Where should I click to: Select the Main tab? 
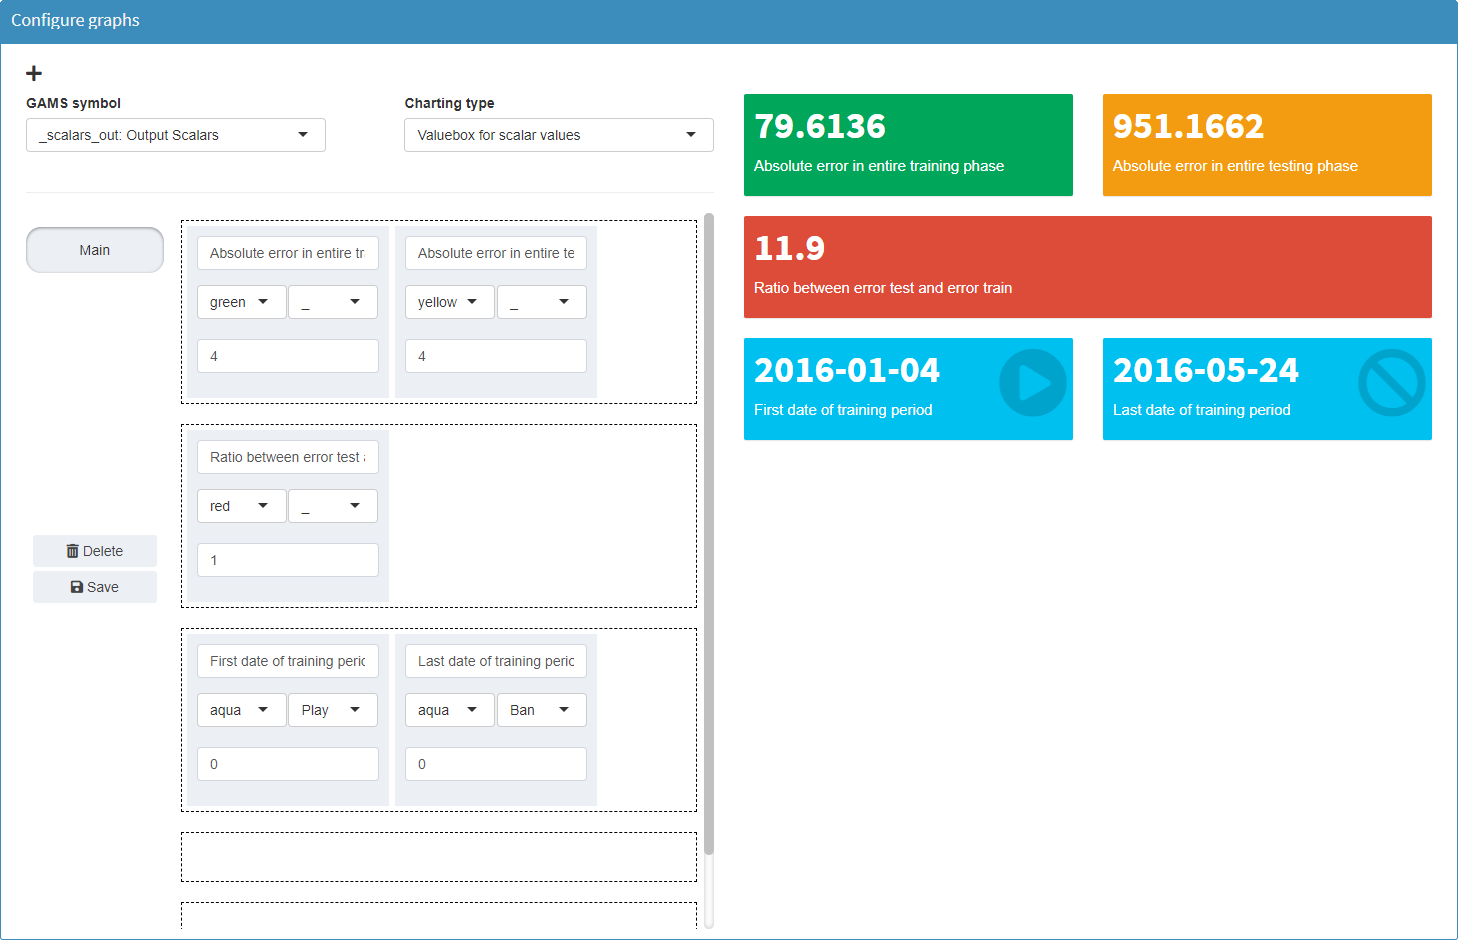point(94,249)
